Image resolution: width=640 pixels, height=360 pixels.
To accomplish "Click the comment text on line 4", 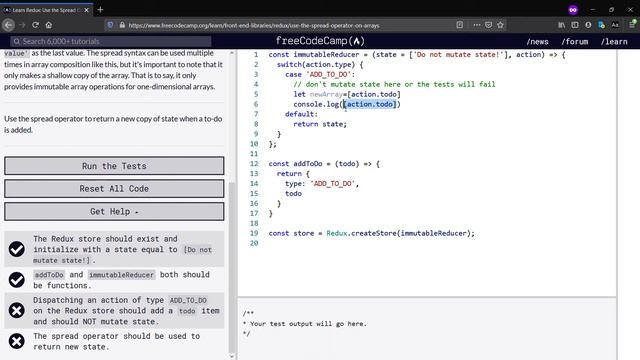I will pyautogui.click(x=394, y=84).
